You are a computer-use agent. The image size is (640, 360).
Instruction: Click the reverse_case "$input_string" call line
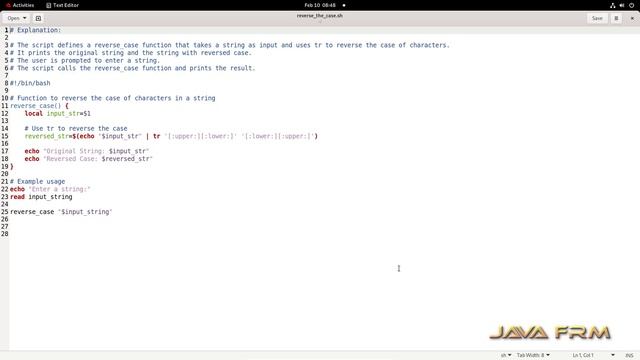(61, 212)
